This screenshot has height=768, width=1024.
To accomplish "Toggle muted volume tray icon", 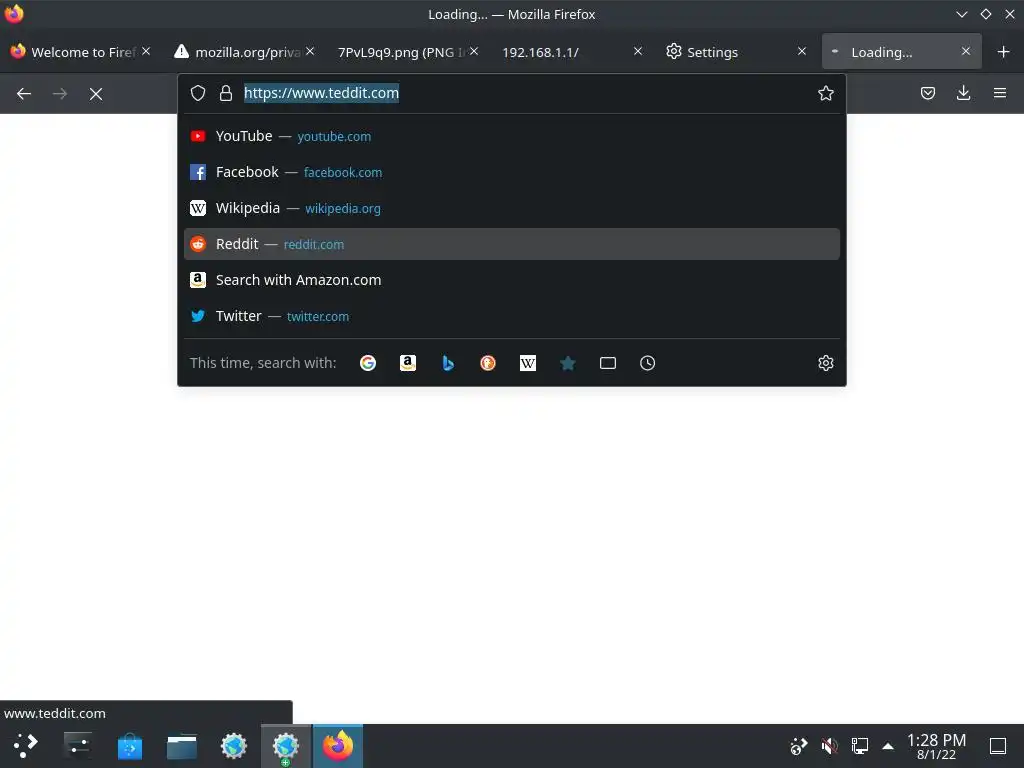I will 829,746.
